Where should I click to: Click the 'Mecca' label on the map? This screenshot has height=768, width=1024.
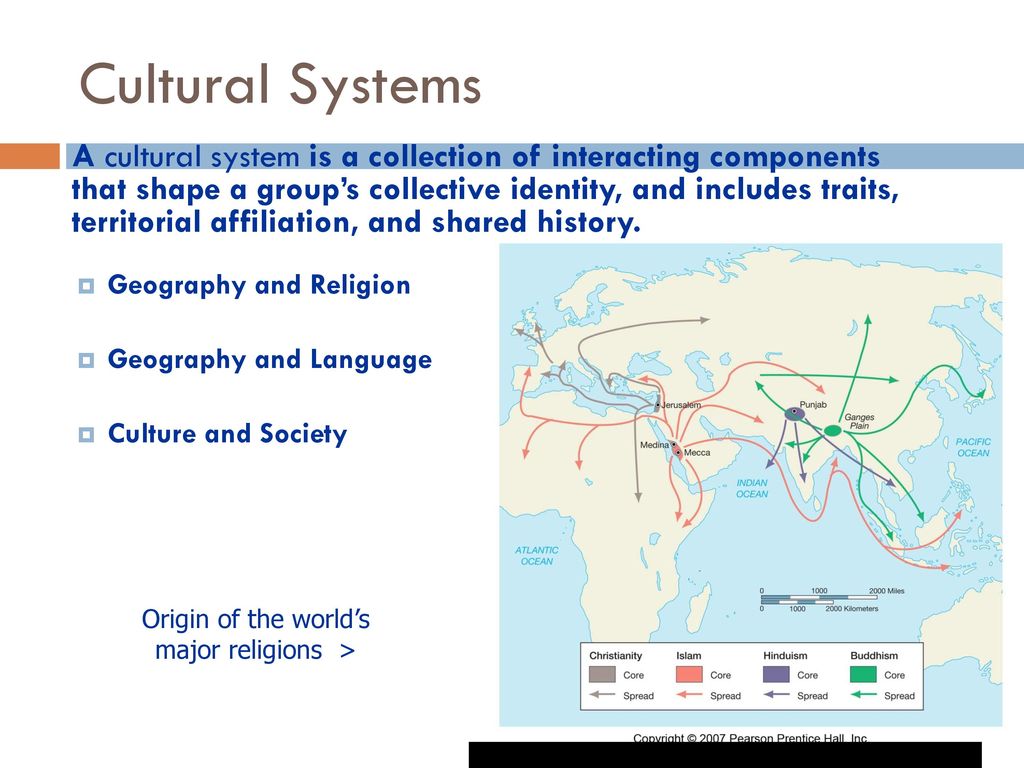(697, 453)
